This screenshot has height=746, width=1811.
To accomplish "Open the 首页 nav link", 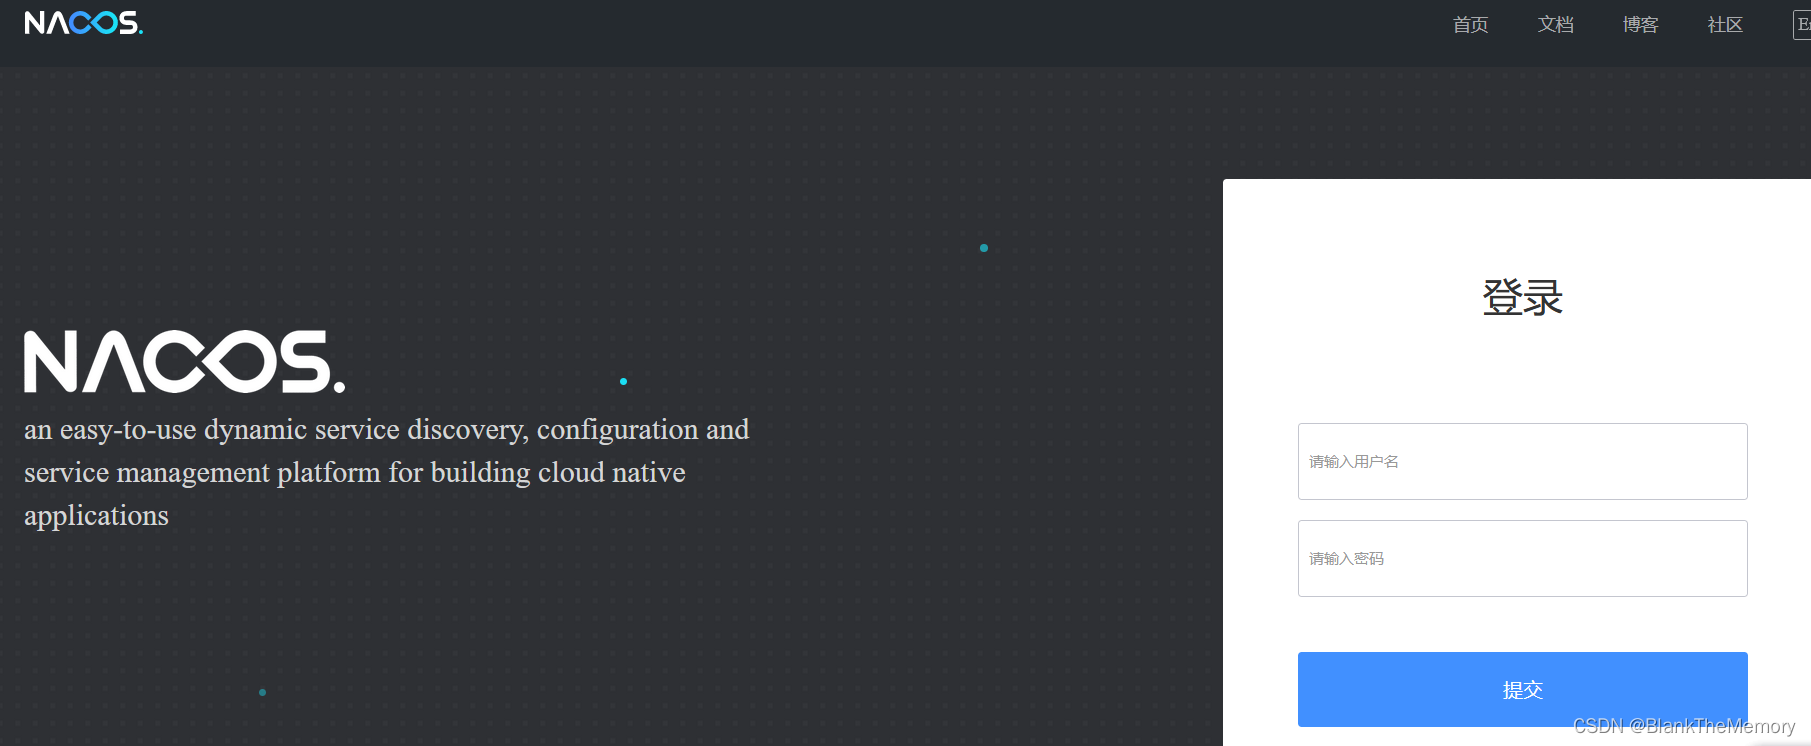I will tap(1470, 24).
